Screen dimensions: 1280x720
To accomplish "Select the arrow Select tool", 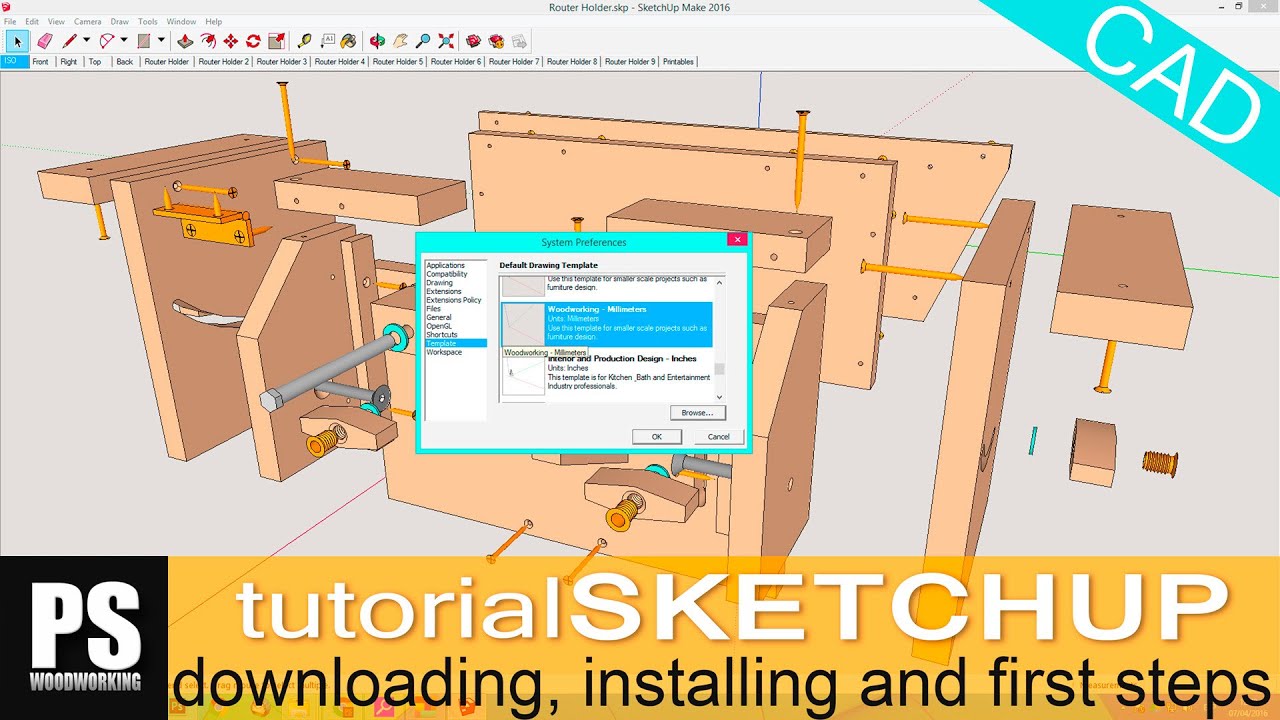I will (17, 41).
